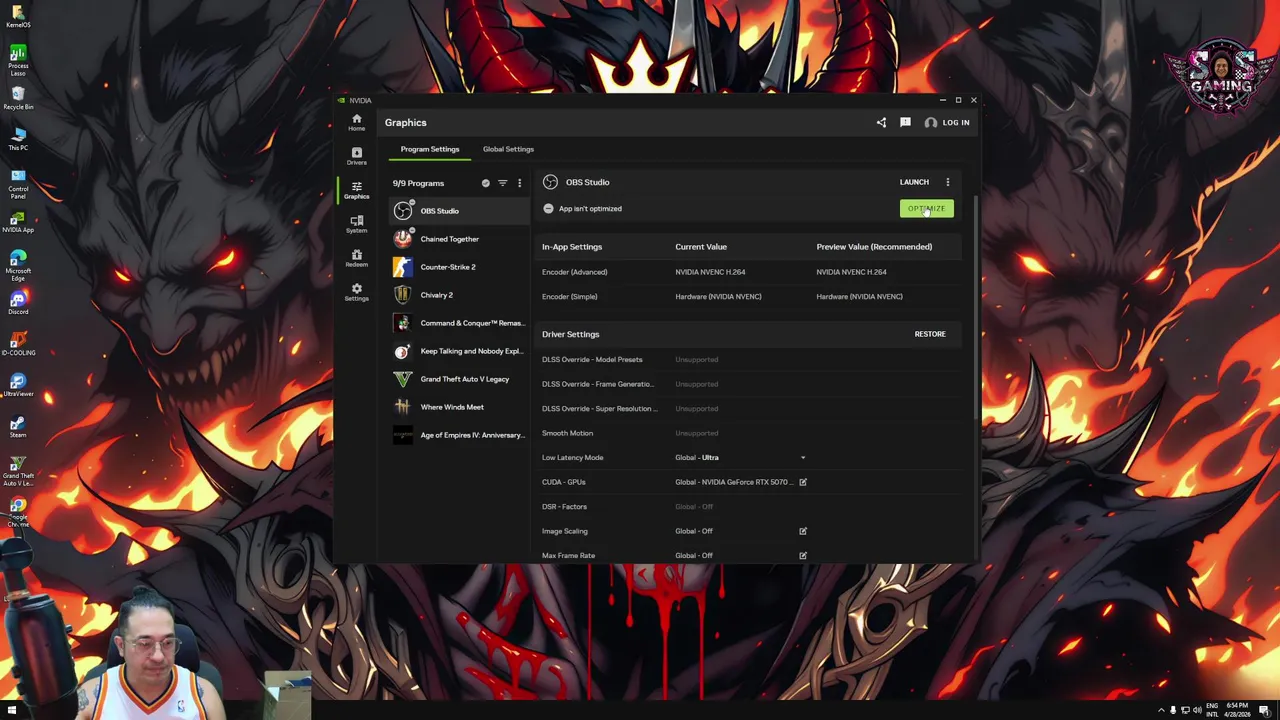Open Microsoft Edge desktop shortcut
The height and width of the screenshot is (720, 1280).
point(18,264)
